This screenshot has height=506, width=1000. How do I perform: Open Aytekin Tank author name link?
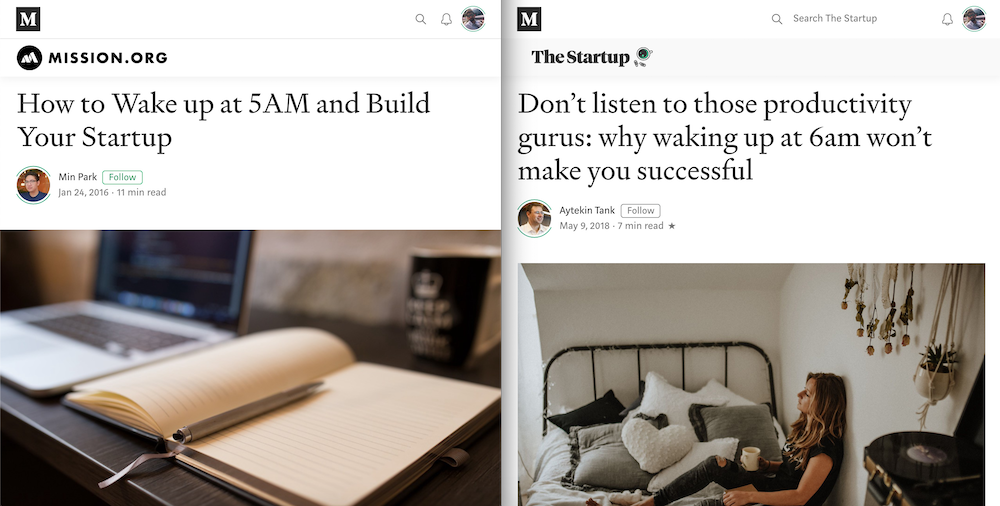[x=587, y=211]
